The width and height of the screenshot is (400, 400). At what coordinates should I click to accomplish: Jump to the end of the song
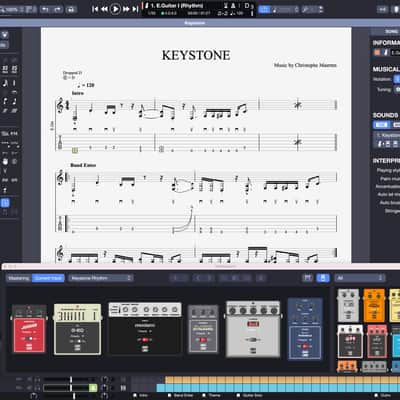click(135, 9)
